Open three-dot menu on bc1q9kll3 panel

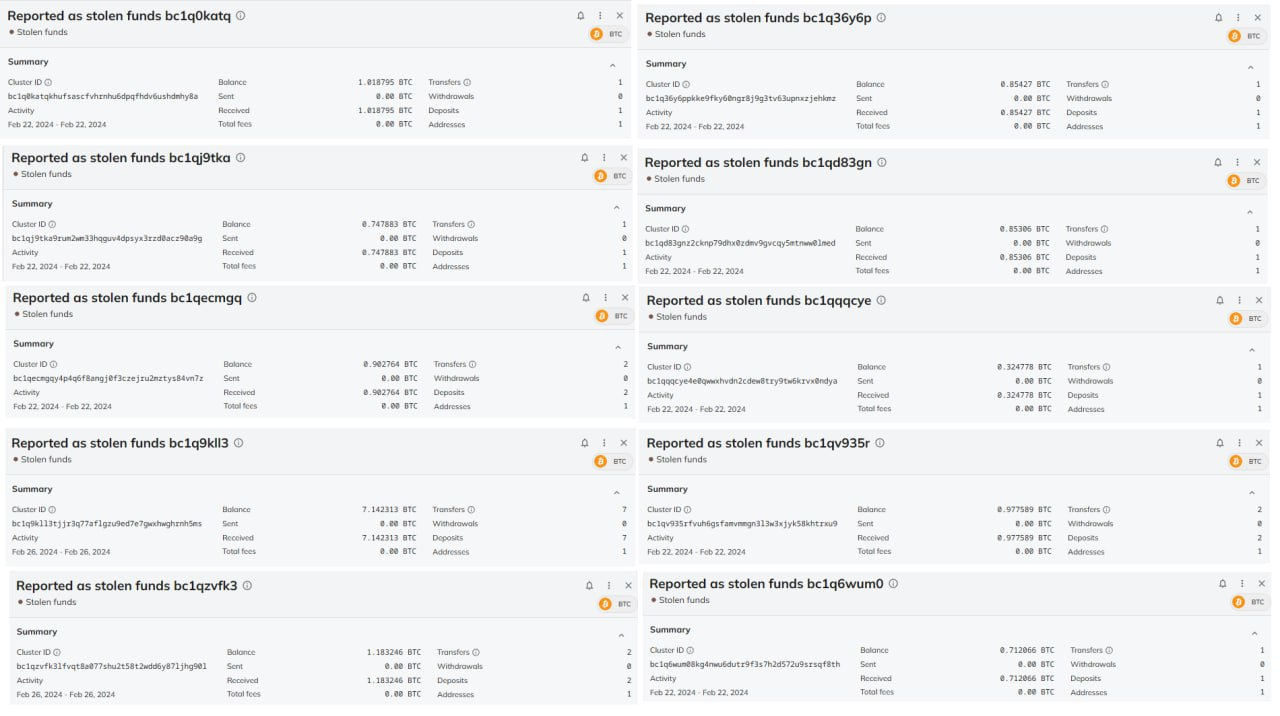604,443
